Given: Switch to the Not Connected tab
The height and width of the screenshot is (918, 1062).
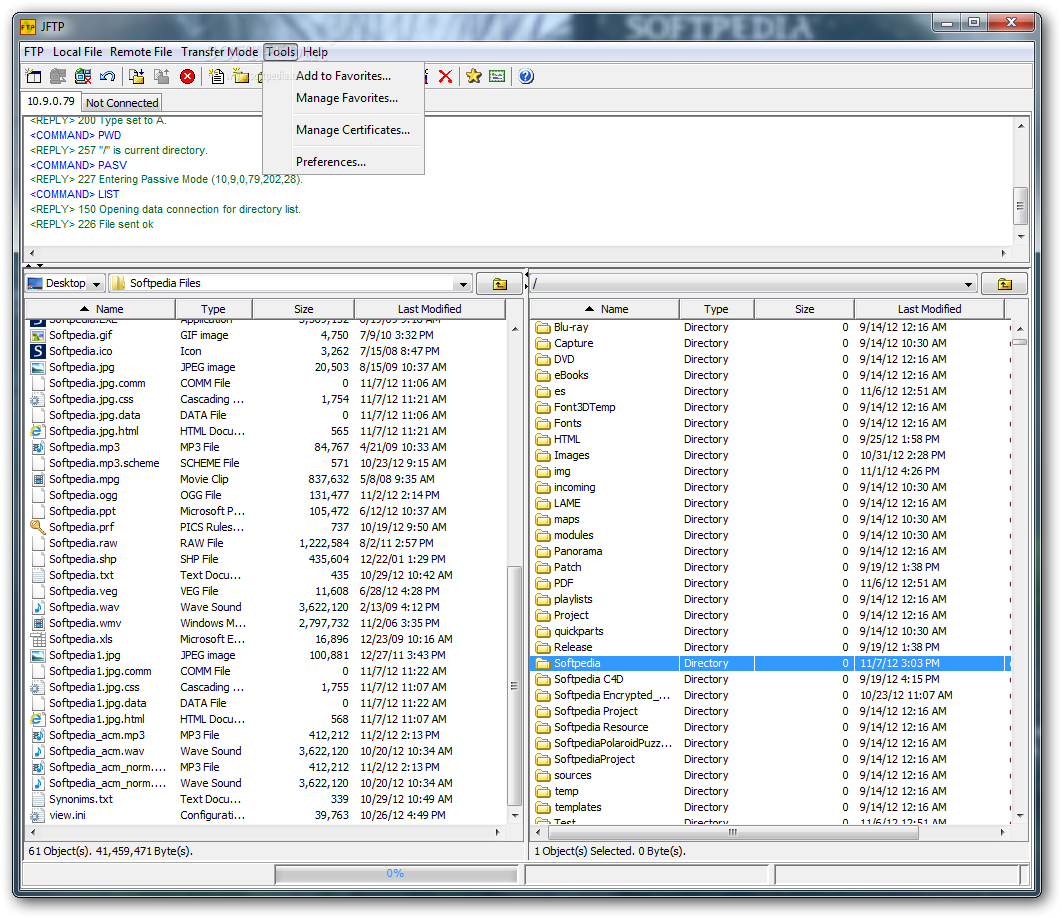Looking at the screenshot, I should coord(122,103).
